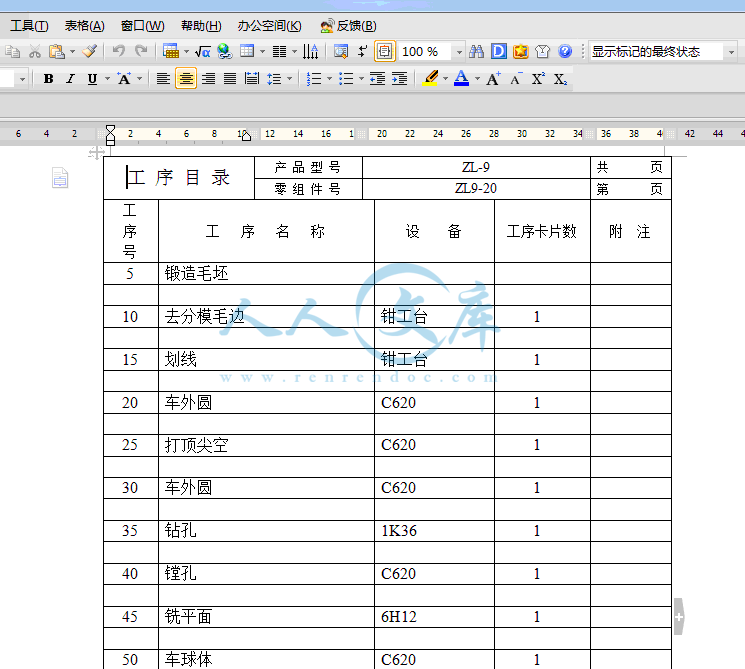Click the show paragraph marks icon
Viewport: 745px width, 669px height.
click(x=363, y=51)
